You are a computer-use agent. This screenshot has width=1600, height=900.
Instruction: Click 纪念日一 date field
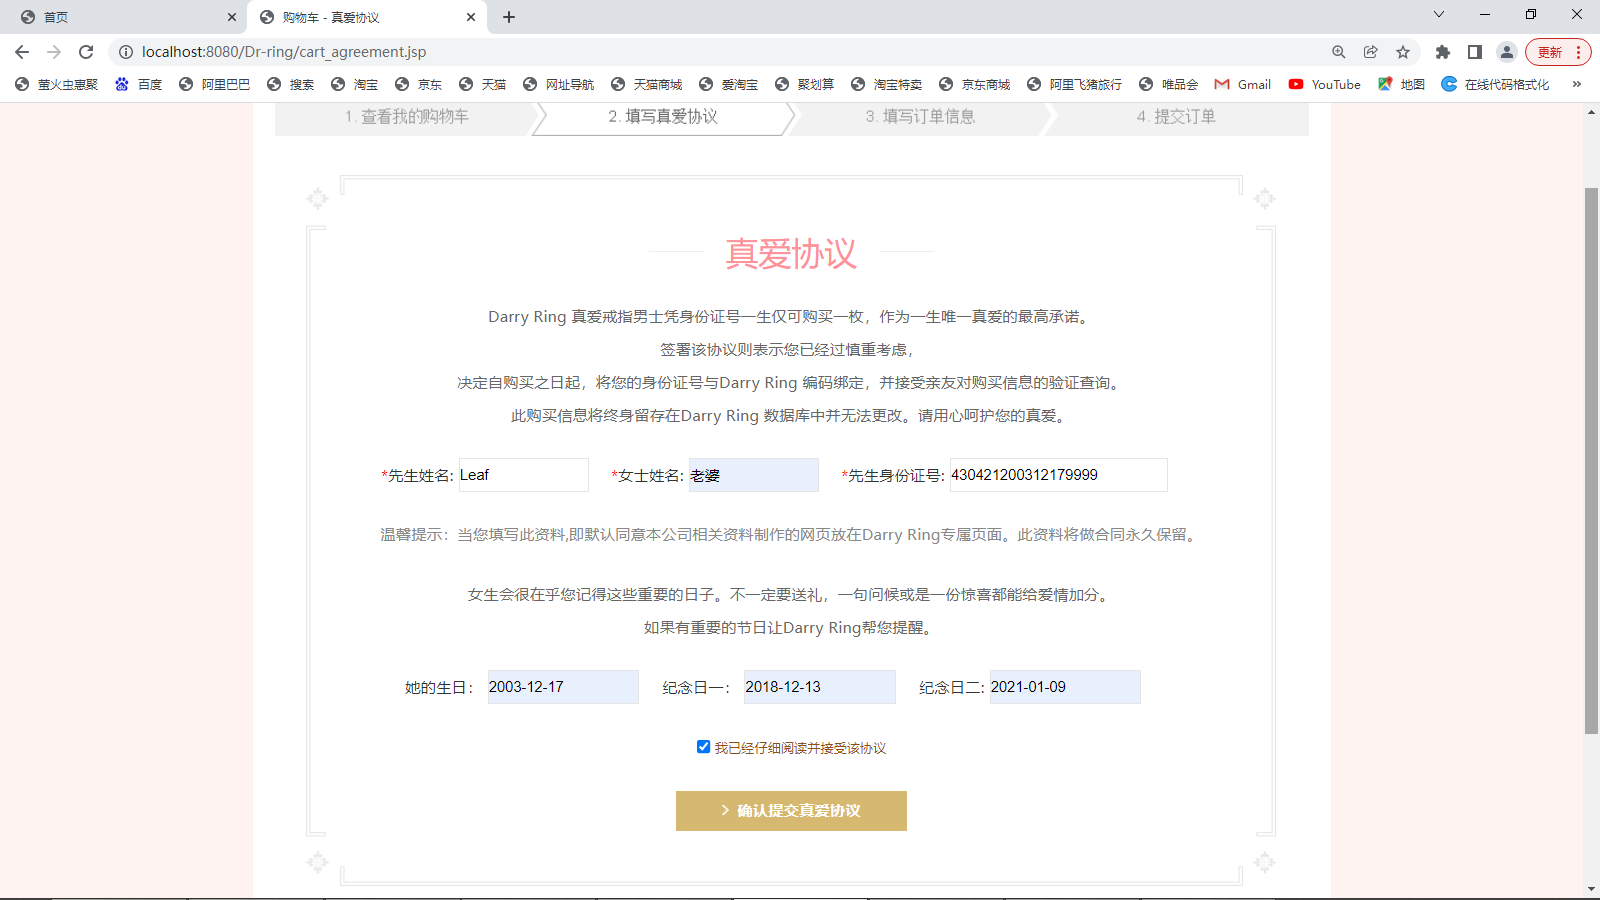[819, 687]
